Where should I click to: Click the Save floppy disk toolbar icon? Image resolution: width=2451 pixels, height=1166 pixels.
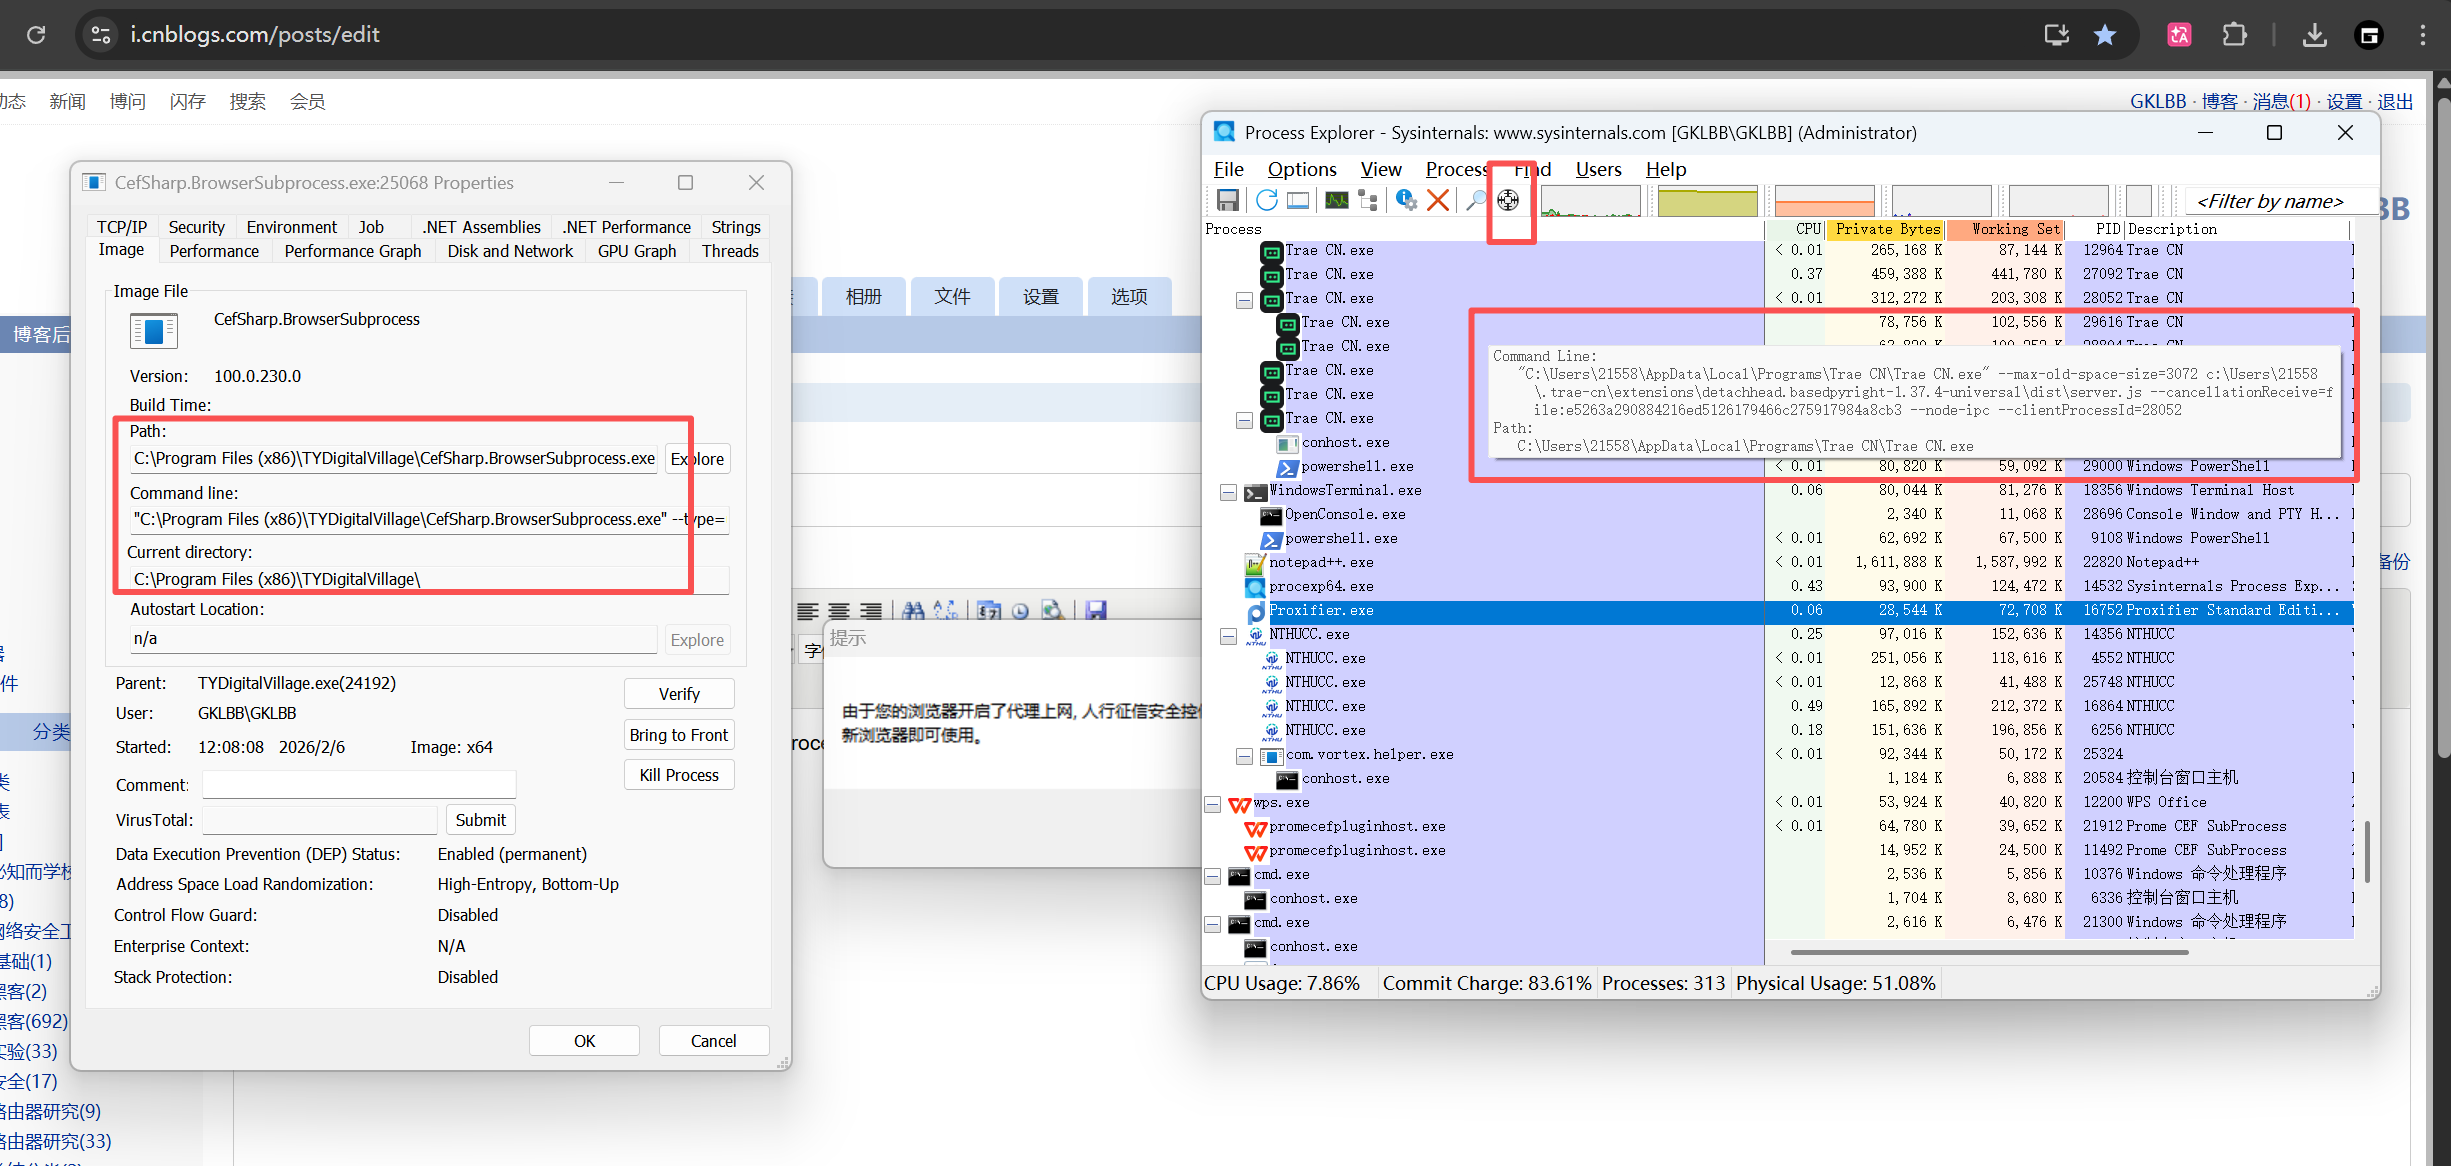[1228, 200]
